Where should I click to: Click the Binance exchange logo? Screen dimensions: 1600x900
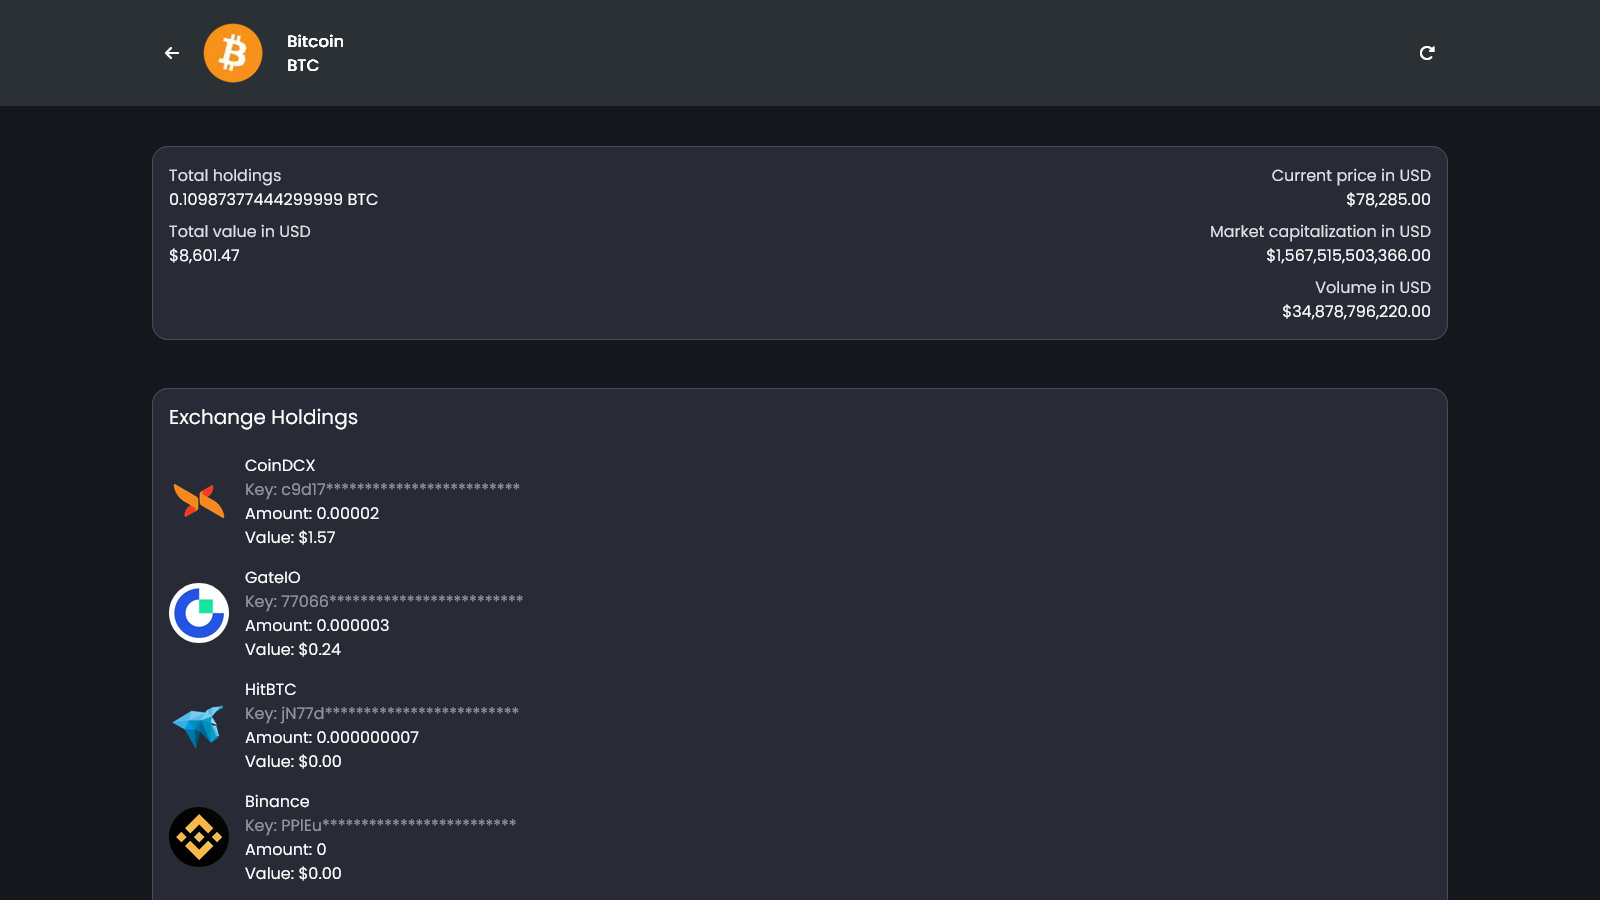199,837
